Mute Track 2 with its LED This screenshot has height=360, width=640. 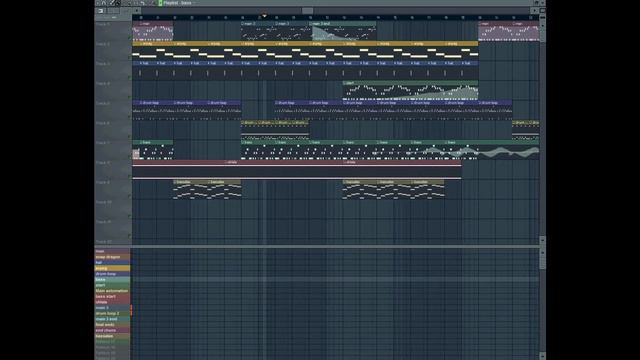[x=130, y=58]
